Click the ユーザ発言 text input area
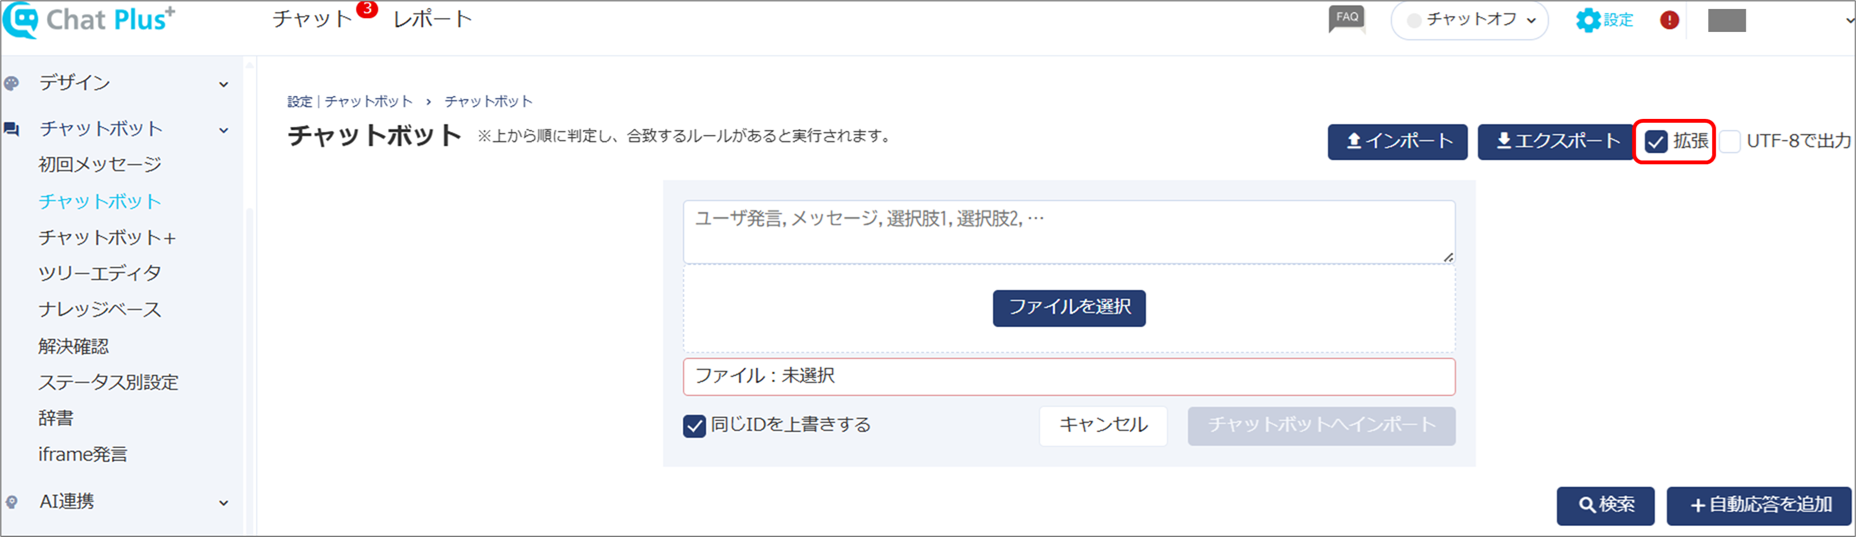Viewport: 1856px width, 537px height. pos(1069,232)
